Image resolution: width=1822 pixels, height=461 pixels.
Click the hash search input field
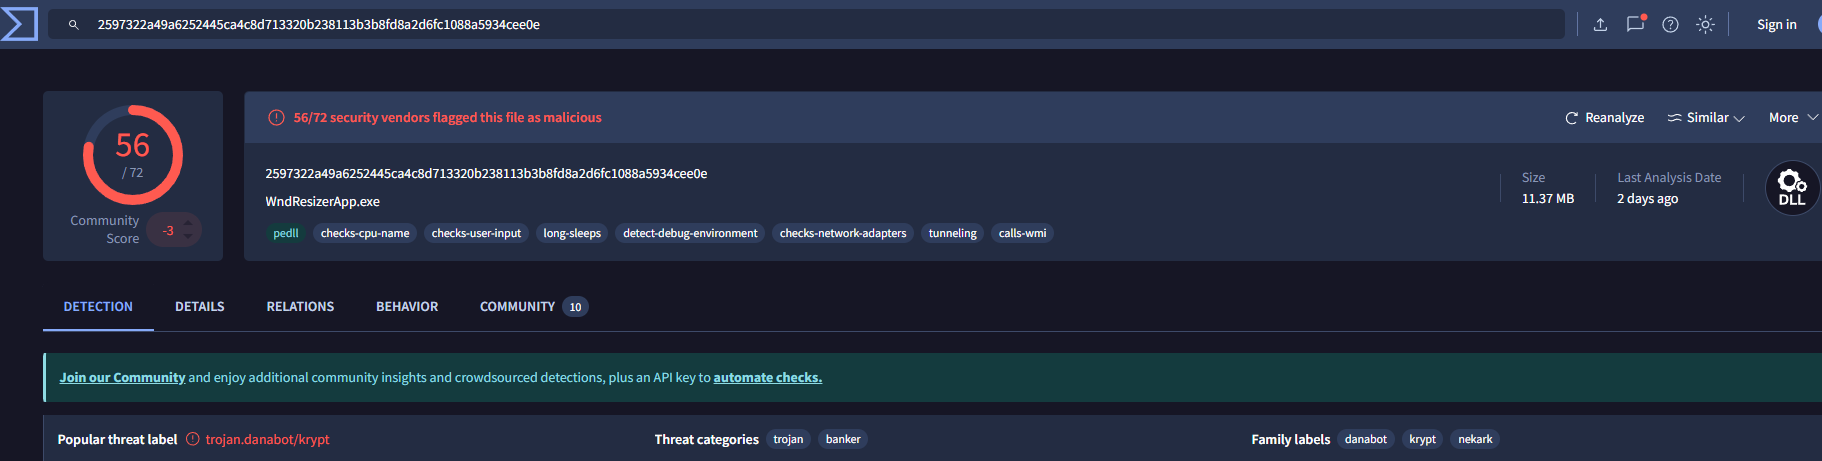tap(806, 25)
